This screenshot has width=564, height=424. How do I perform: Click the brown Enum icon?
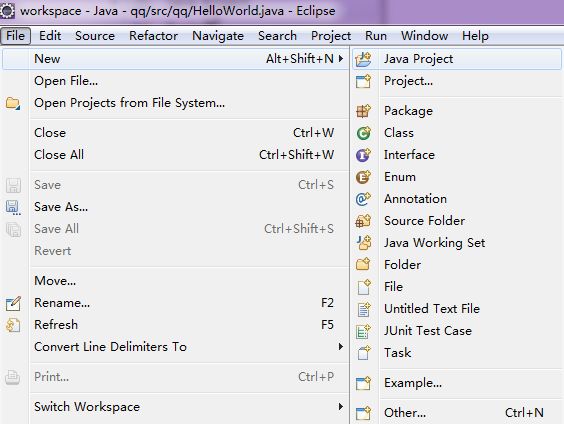click(x=363, y=177)
